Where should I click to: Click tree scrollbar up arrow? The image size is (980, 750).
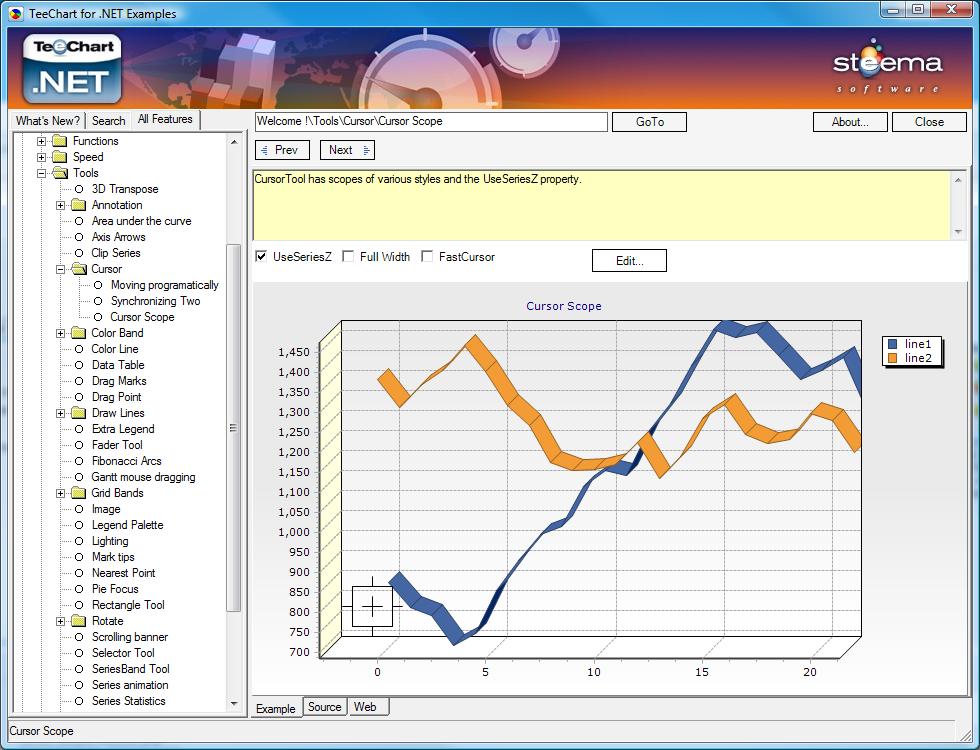click(234, 142)
